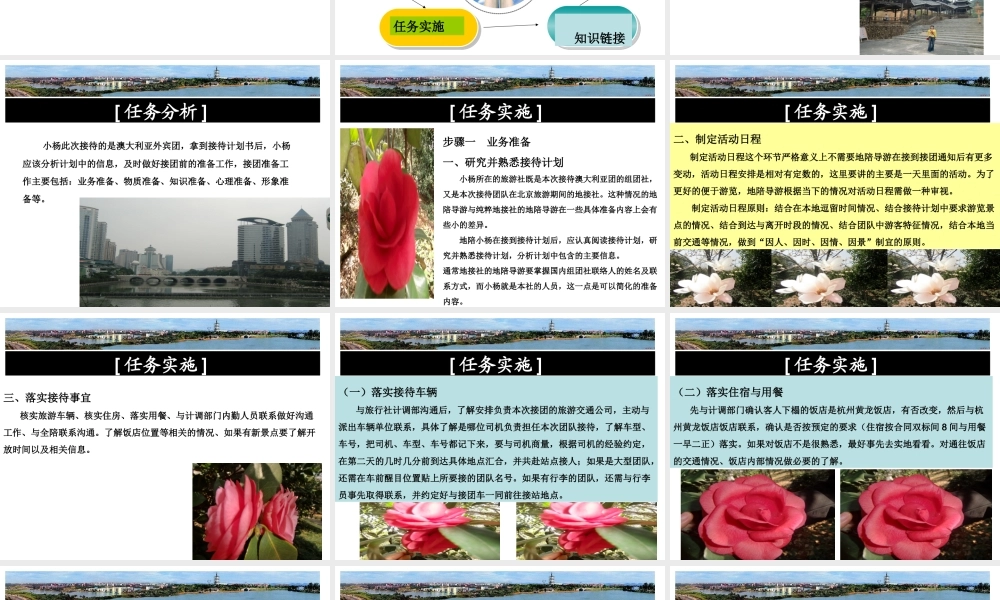
Task: Click the blue (二)落实住宿与用餐 heading
Action: 733,388
